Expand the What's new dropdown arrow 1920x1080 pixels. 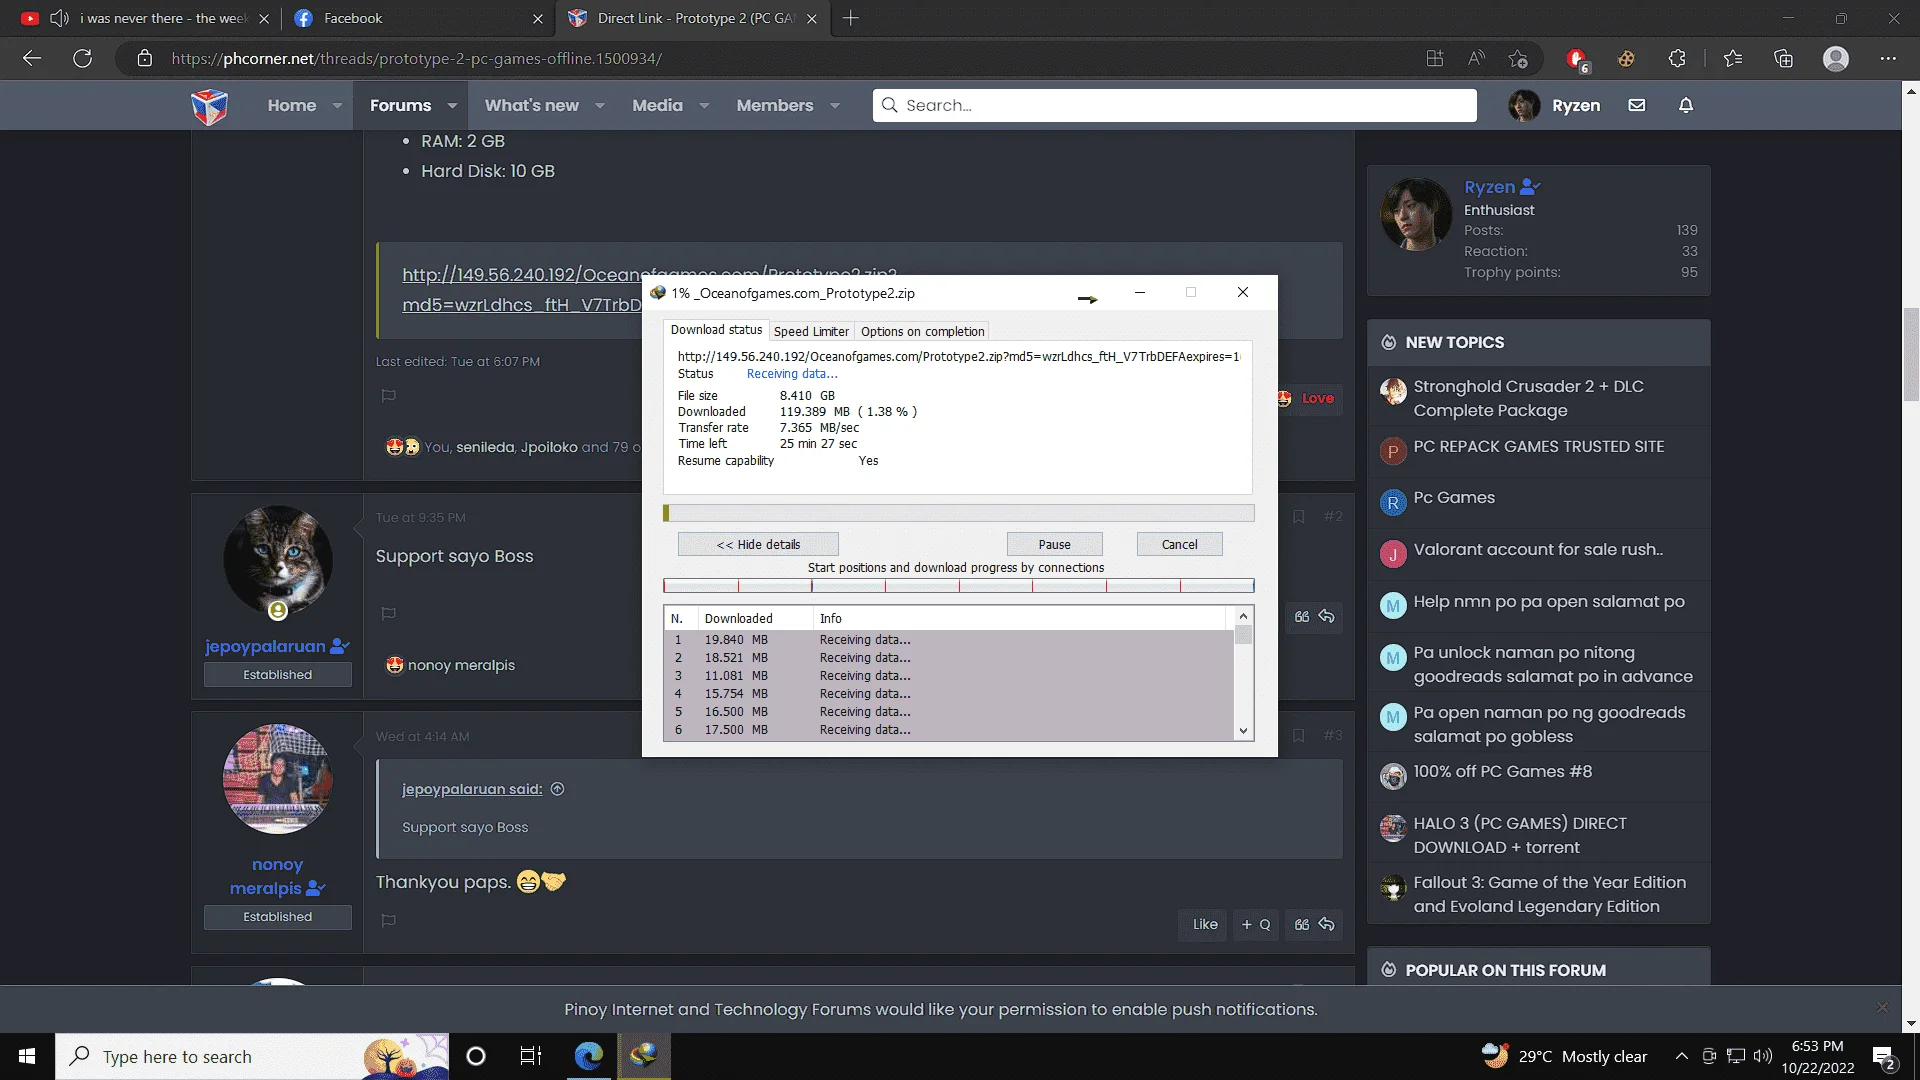click(600, 105)
